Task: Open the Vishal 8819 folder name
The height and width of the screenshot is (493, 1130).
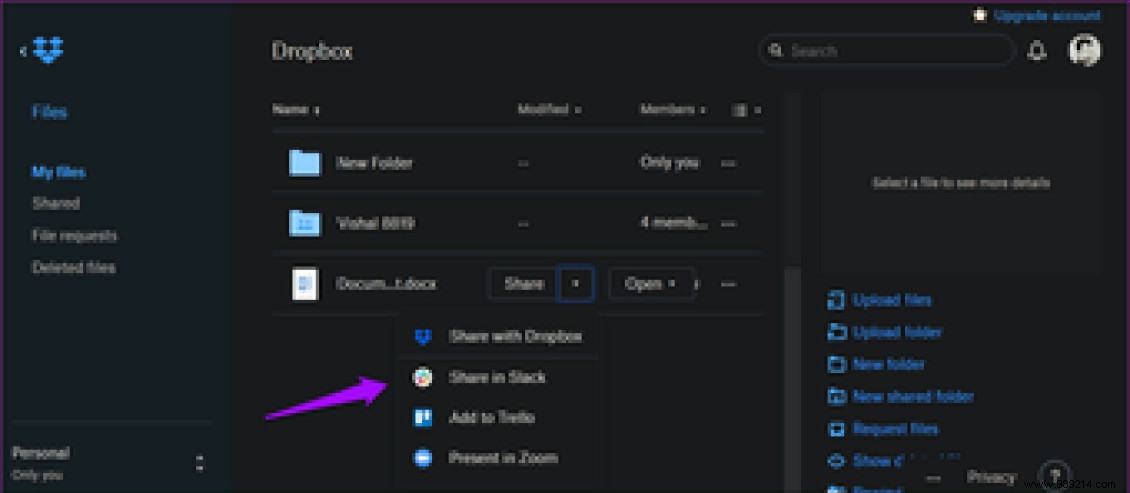Action: click(x=375, y=224)
